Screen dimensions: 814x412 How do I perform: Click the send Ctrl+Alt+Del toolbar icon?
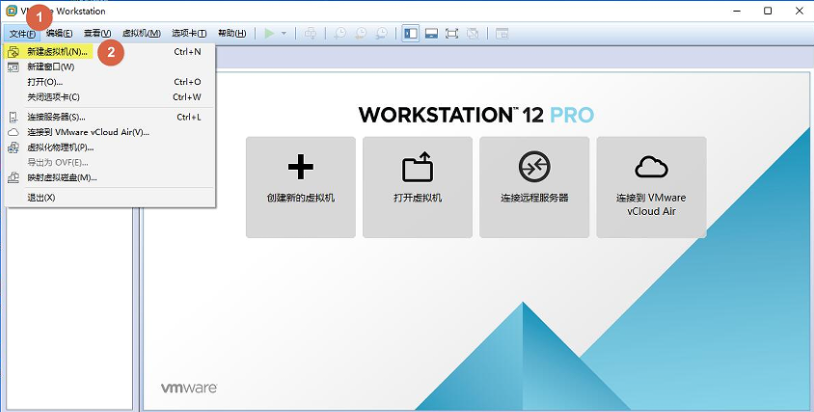pos(310,34)
